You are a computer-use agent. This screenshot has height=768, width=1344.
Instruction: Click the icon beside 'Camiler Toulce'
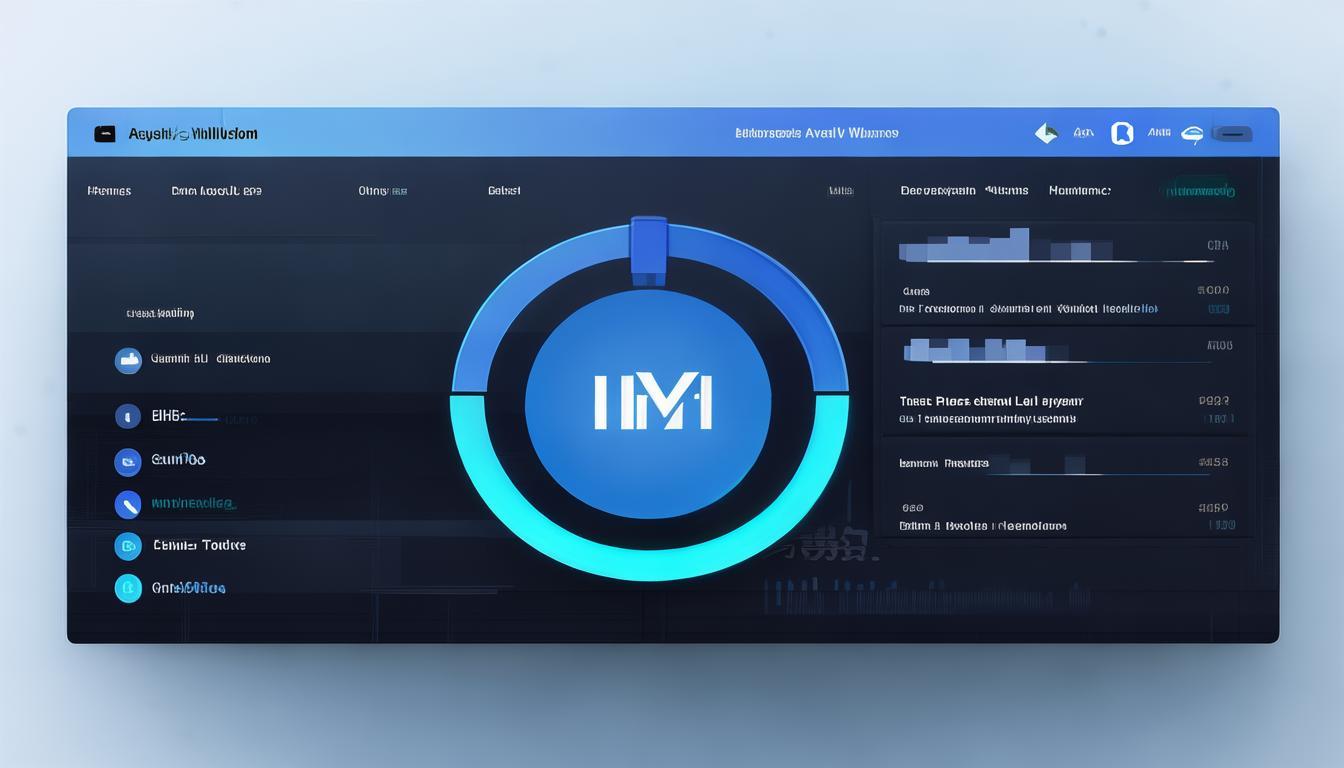pos(128,546)
